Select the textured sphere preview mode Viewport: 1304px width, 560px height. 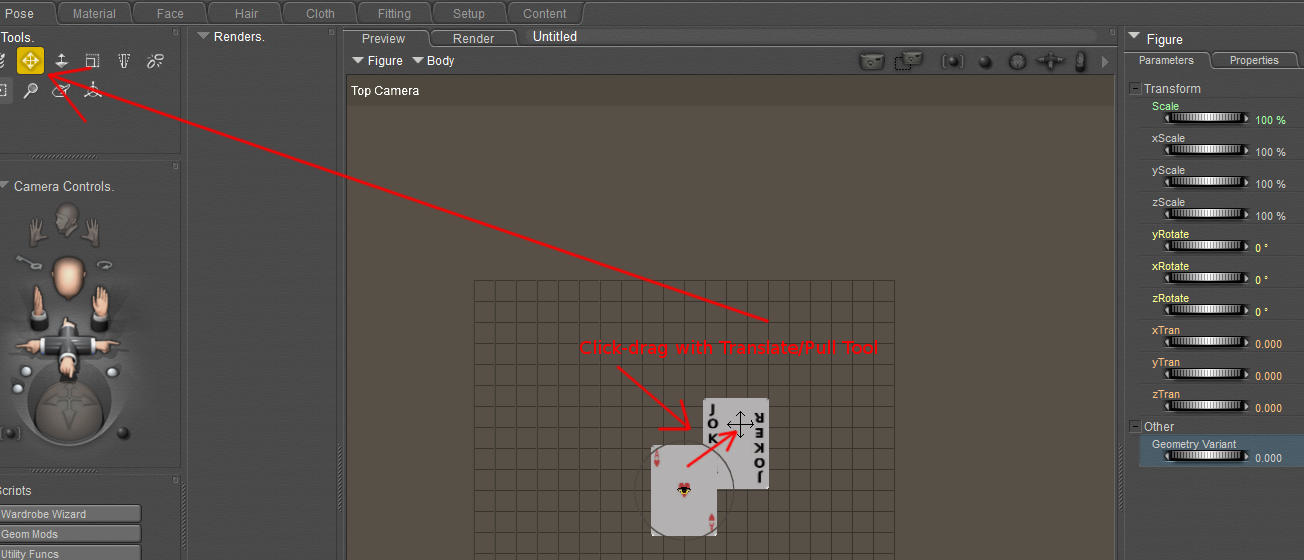1017,62
